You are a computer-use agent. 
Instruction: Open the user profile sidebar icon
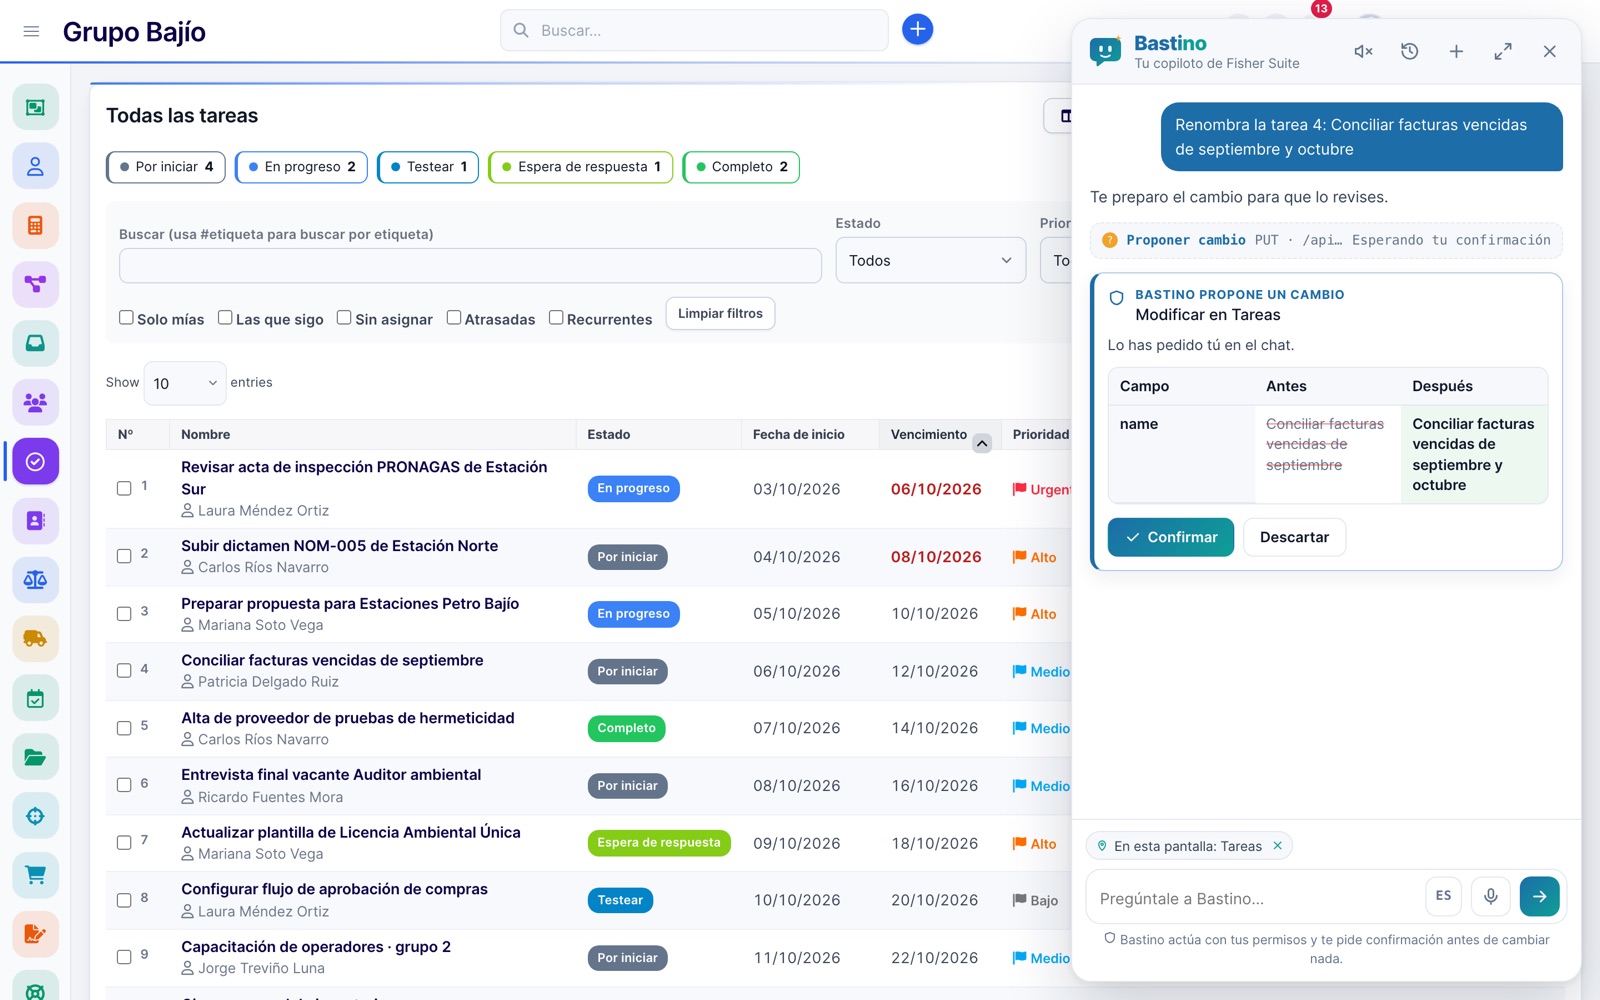[35, 166]
